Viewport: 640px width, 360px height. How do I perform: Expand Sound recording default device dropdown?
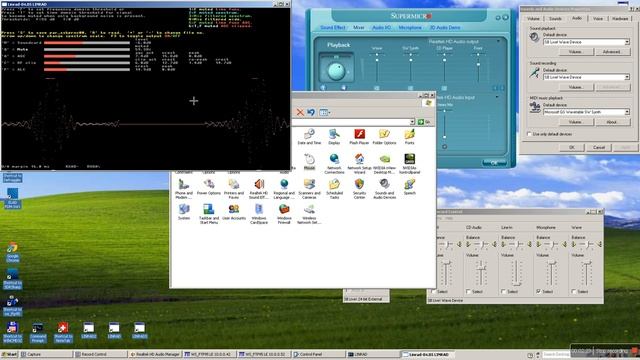tap(627, 77)
